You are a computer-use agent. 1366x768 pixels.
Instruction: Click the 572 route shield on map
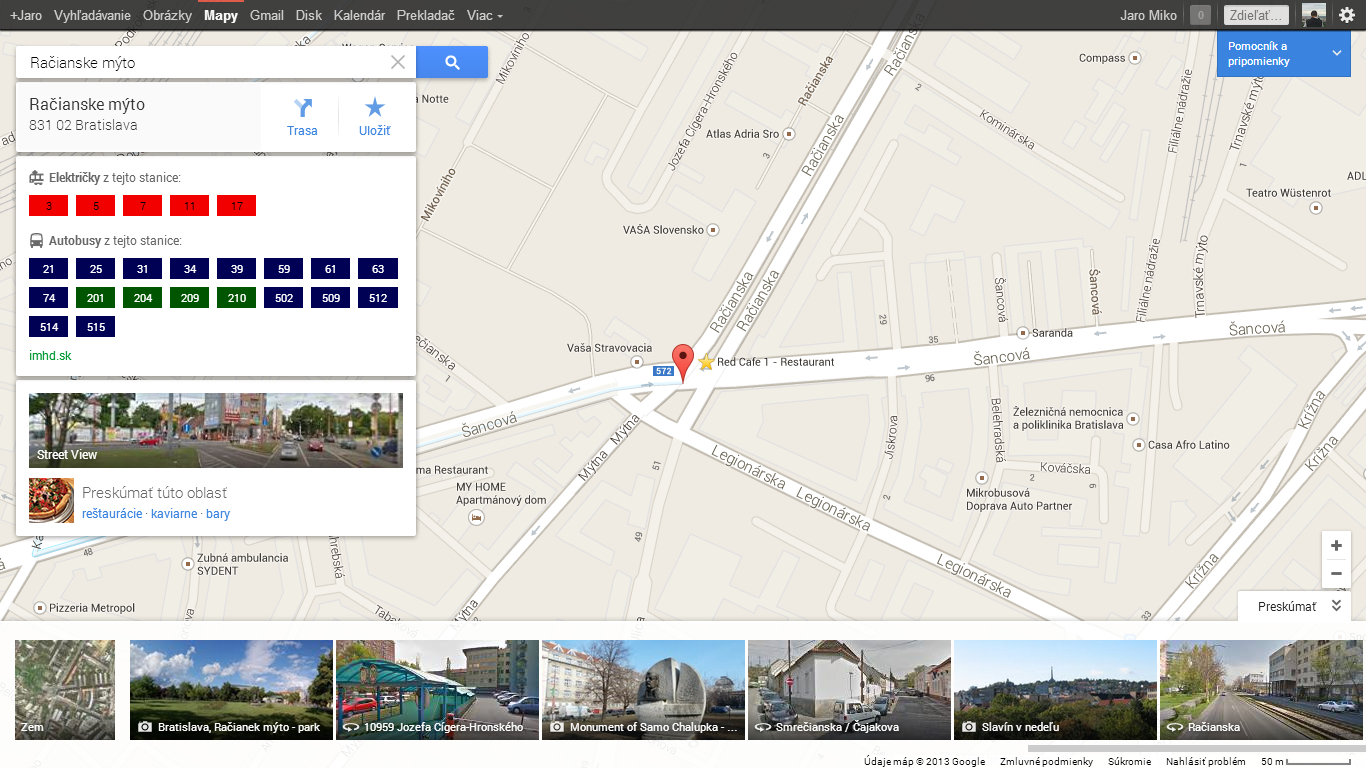(x=663, y=371)
